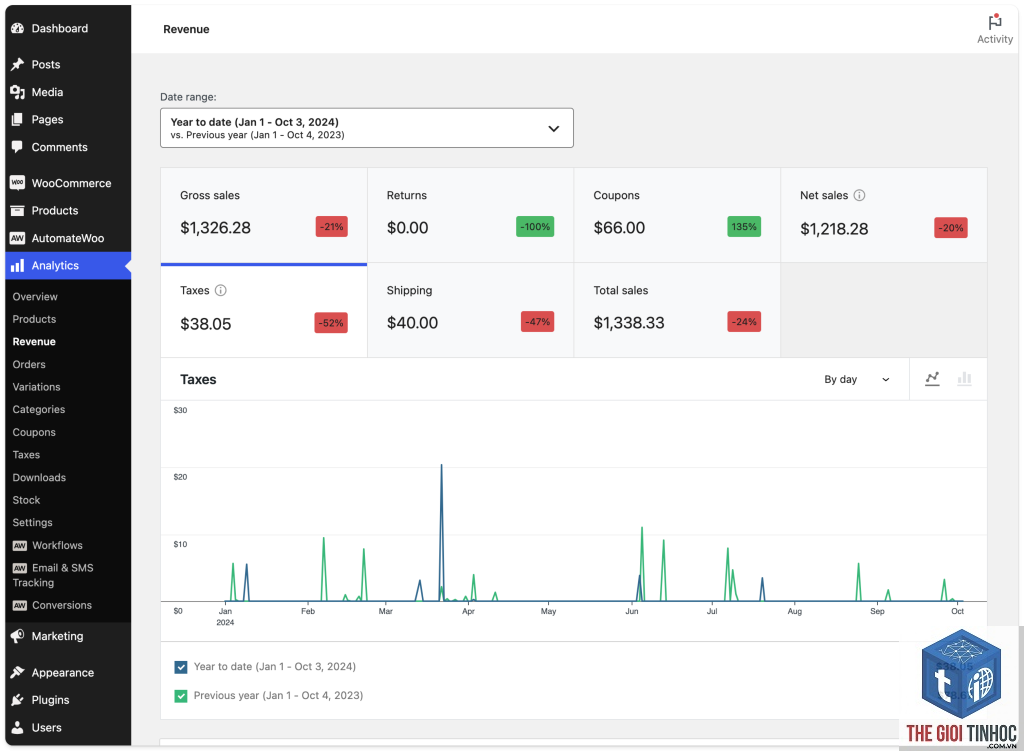Toggle Previous year series checkbox
1024x751 pixels.
pyautogui.click(x=181, y=696)
